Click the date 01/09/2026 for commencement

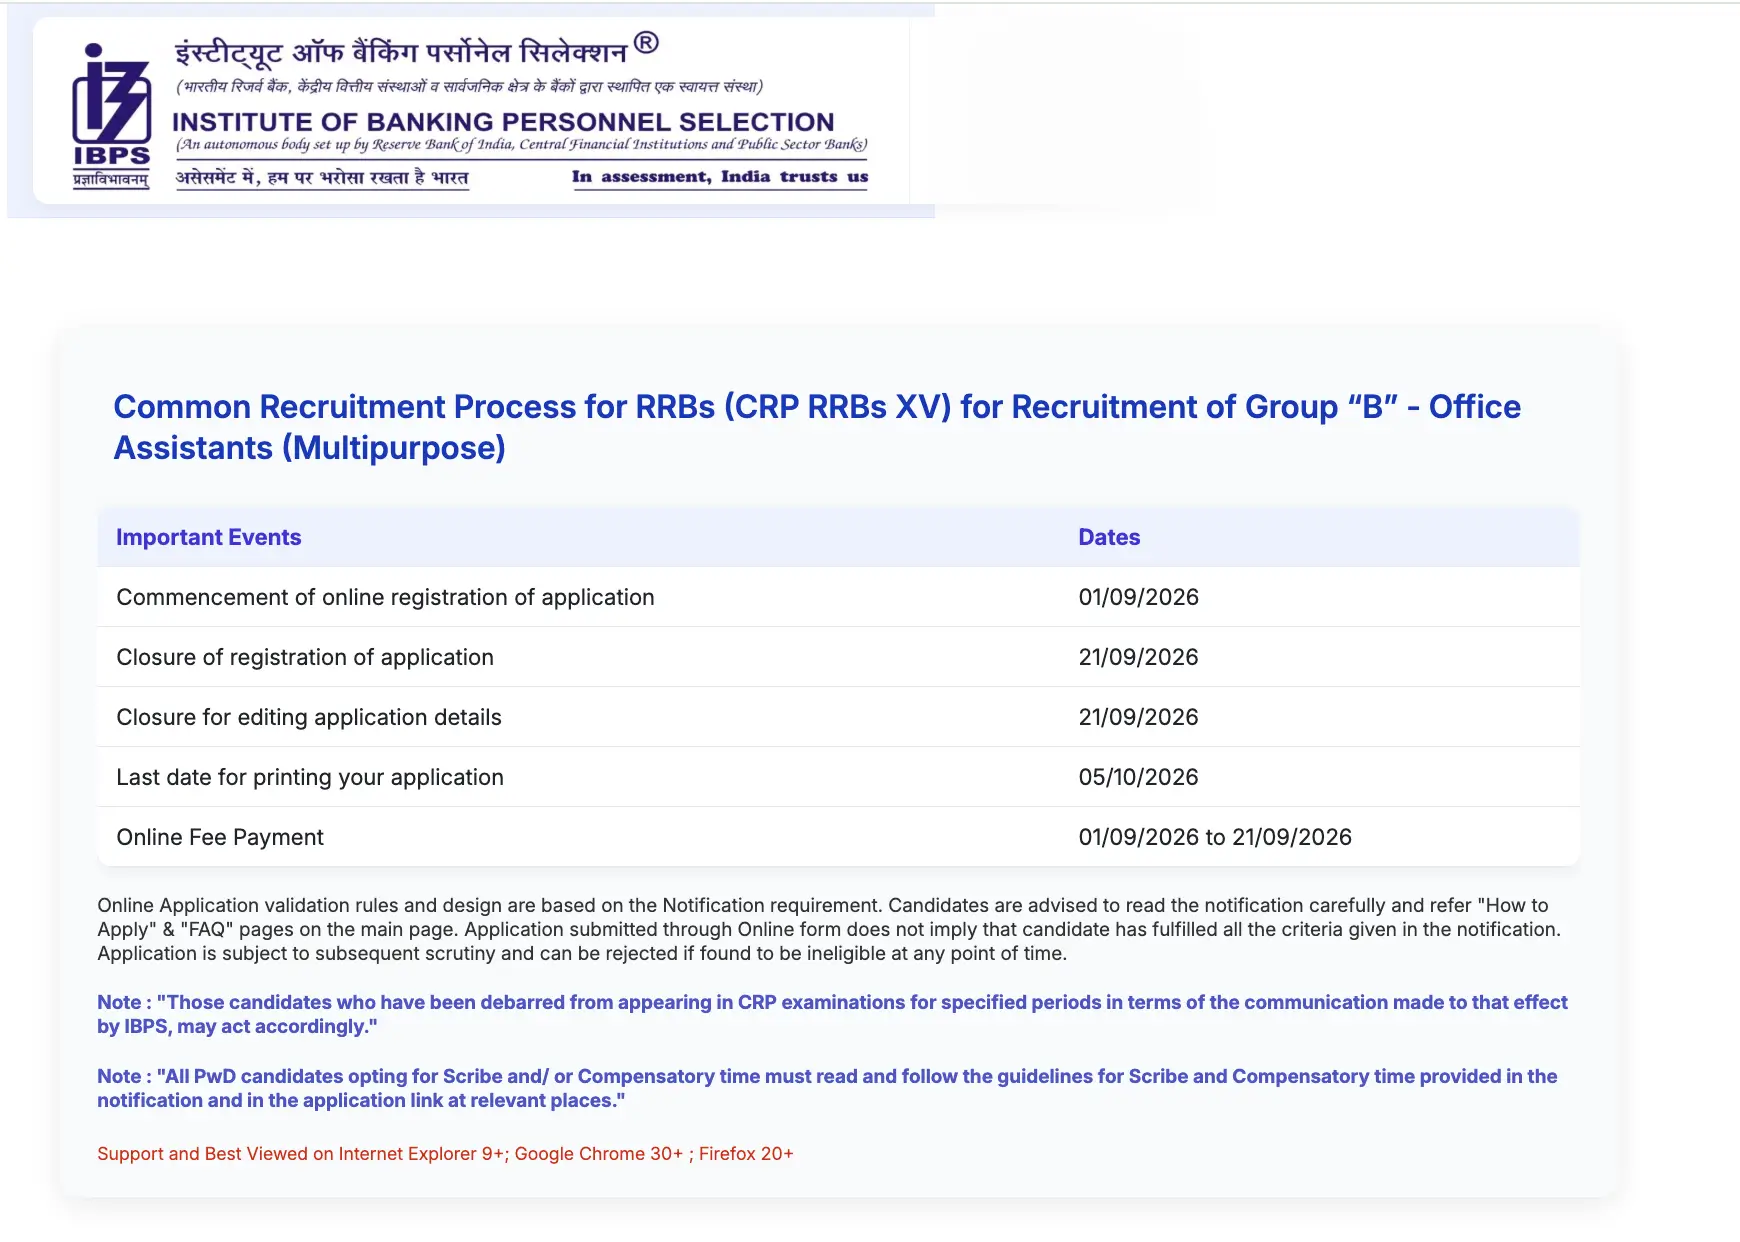pos(1138,597)
